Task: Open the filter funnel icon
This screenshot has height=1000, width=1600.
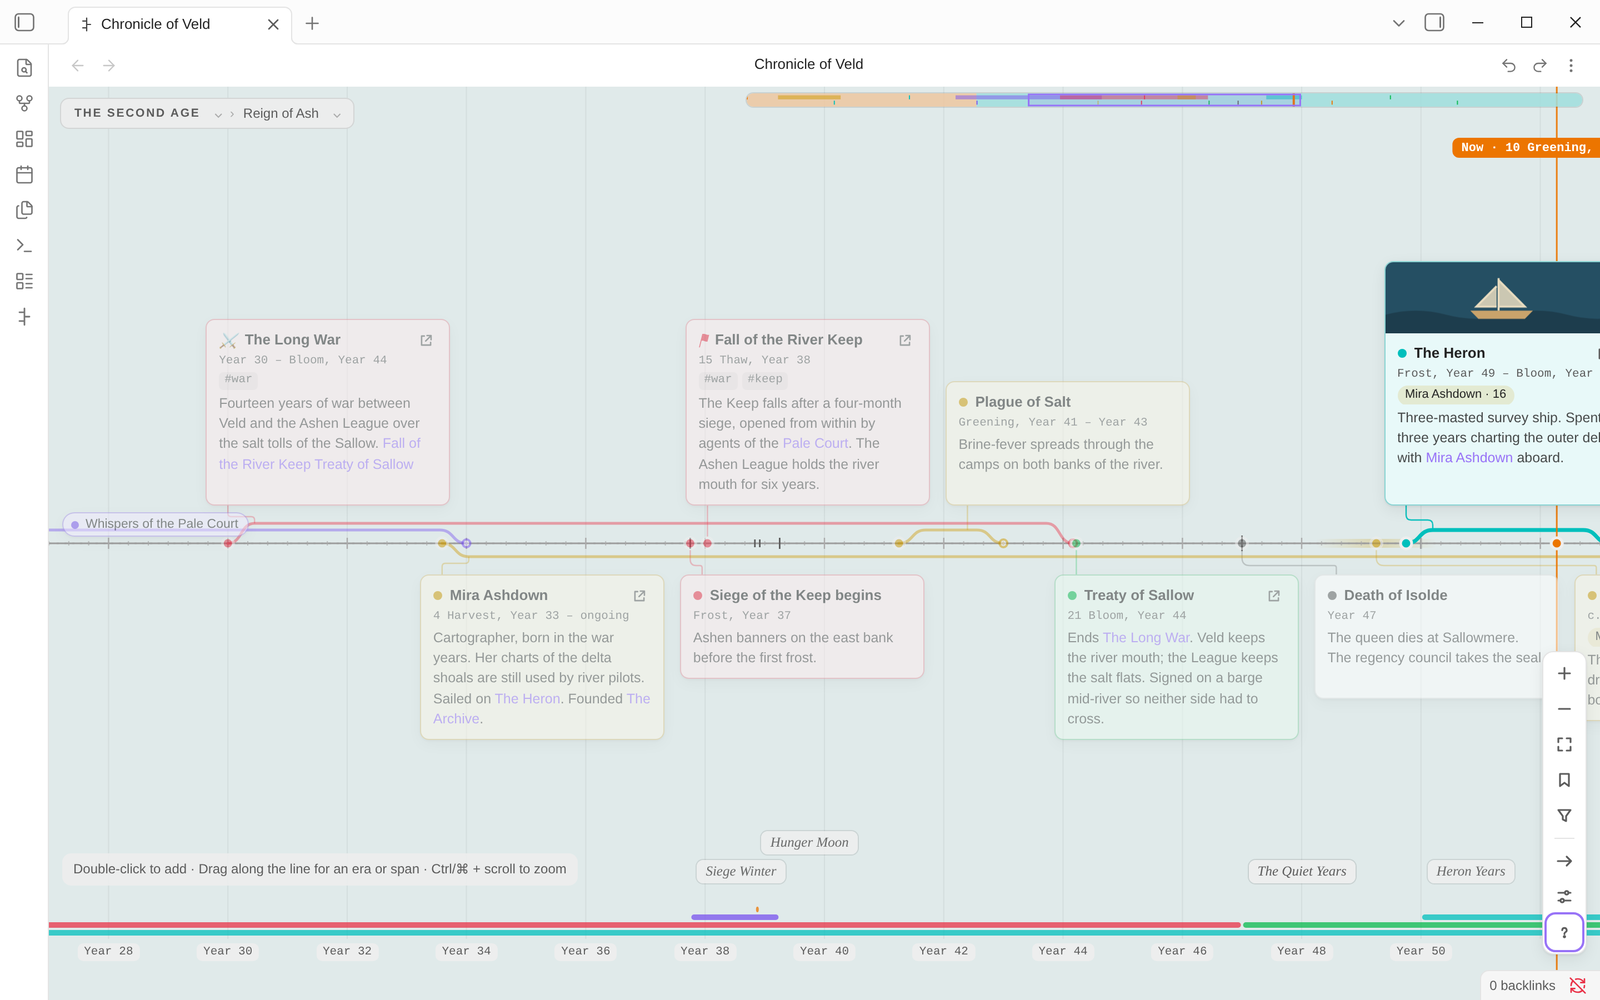Action: (x=1564, y=816)
